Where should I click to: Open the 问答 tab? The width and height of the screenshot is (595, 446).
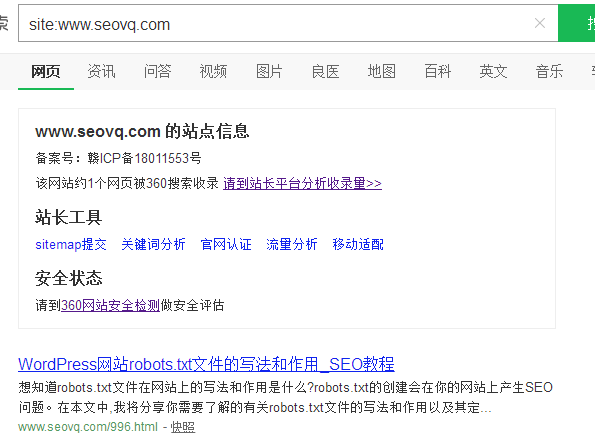pos(157,71)
